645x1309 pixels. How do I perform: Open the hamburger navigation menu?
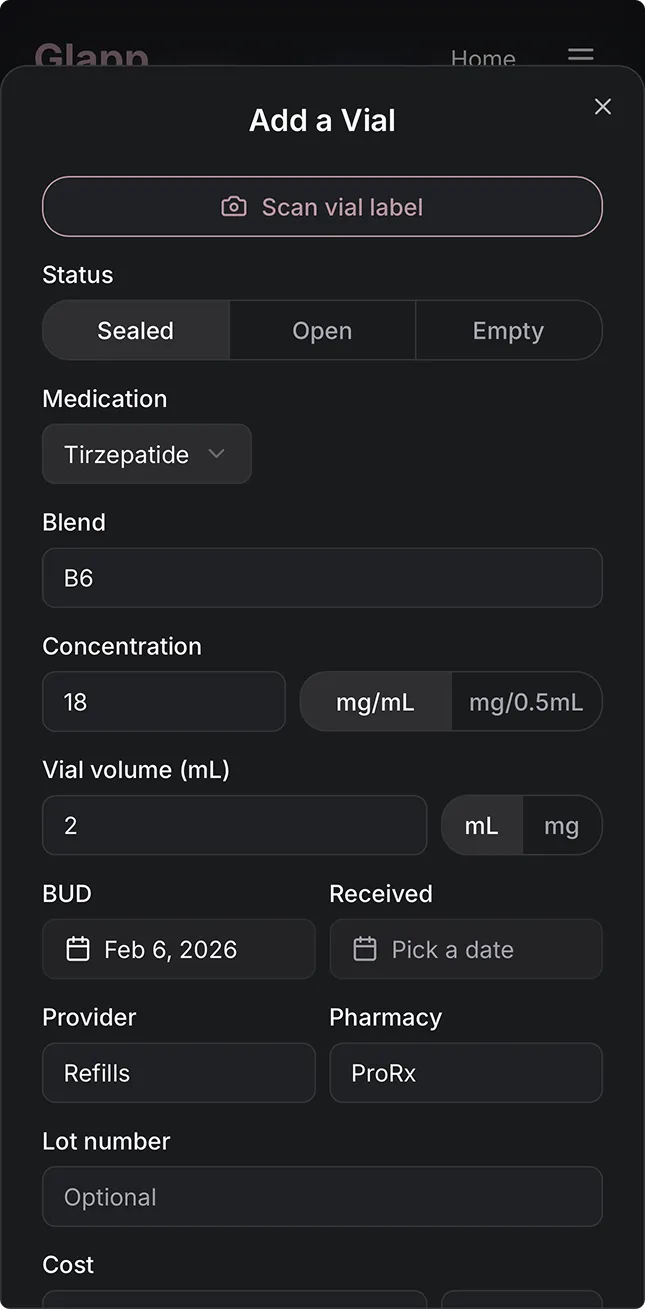coord(580,57)
